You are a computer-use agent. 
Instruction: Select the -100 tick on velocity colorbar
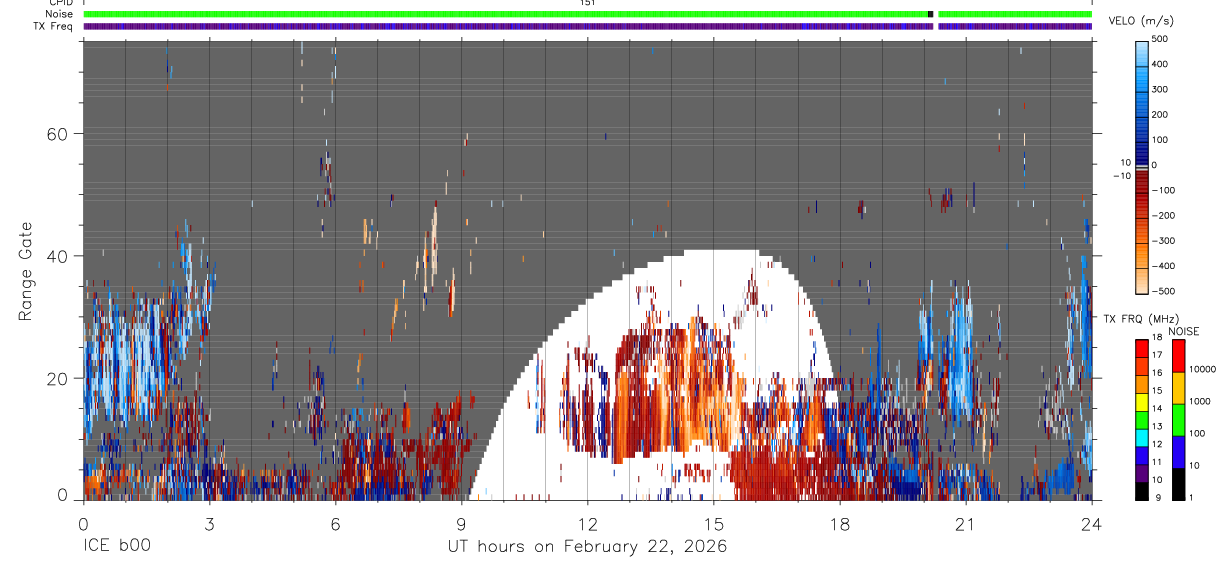tap(1164, 190)
